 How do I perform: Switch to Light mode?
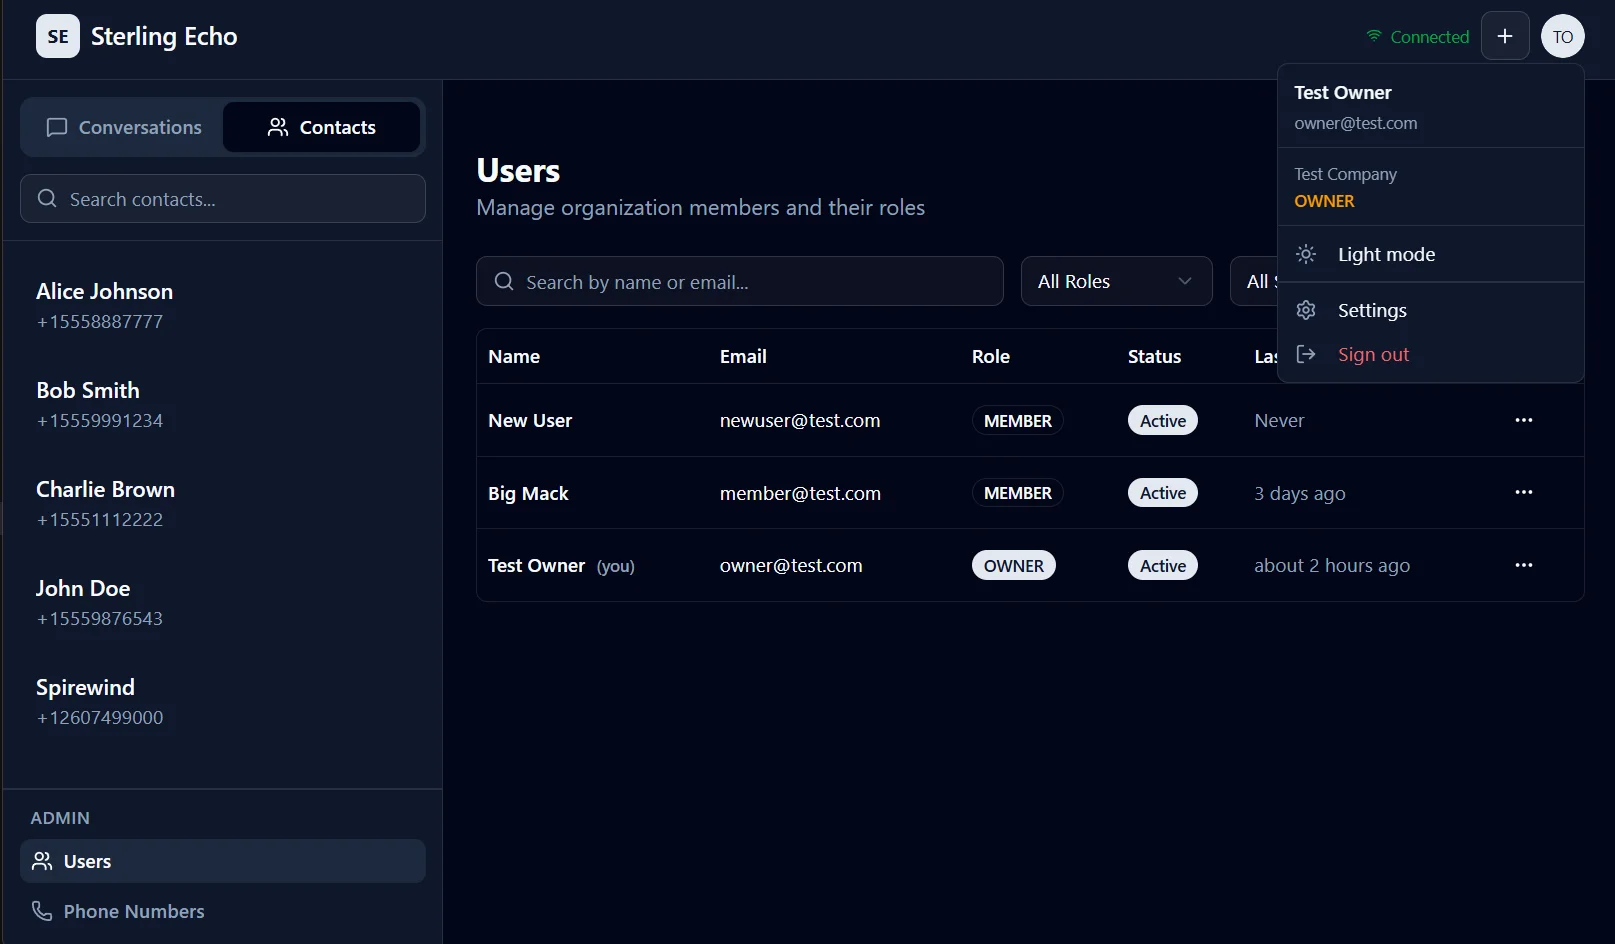tap(1386, 254)
